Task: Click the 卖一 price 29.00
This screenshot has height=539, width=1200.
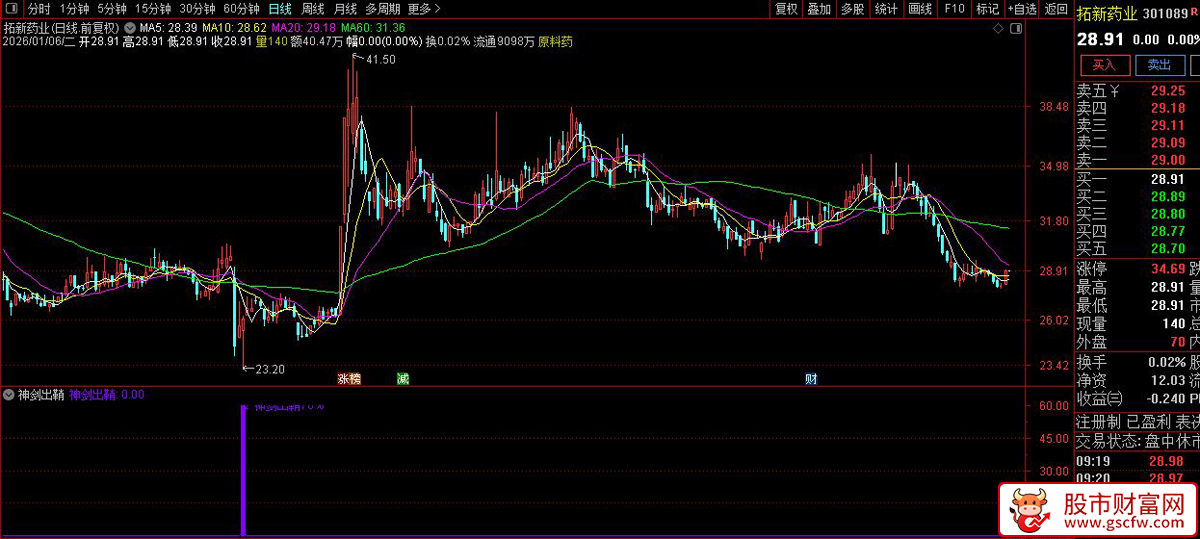Action: (x=1168, y=160)
